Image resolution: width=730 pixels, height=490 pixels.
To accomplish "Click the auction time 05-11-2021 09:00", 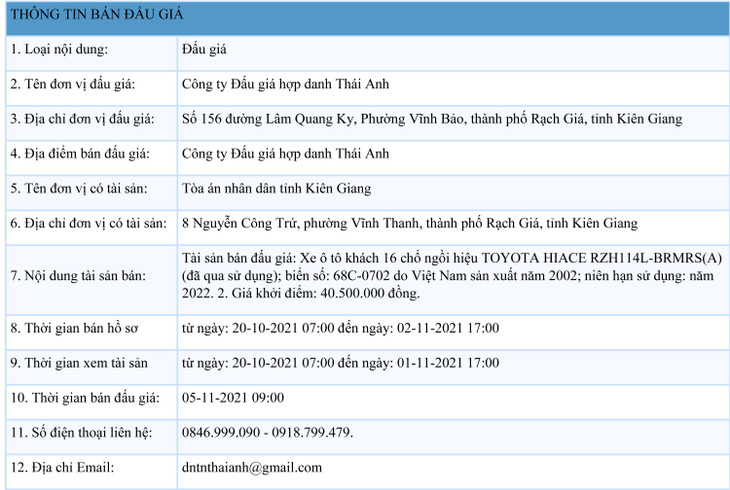I will 233,398.
